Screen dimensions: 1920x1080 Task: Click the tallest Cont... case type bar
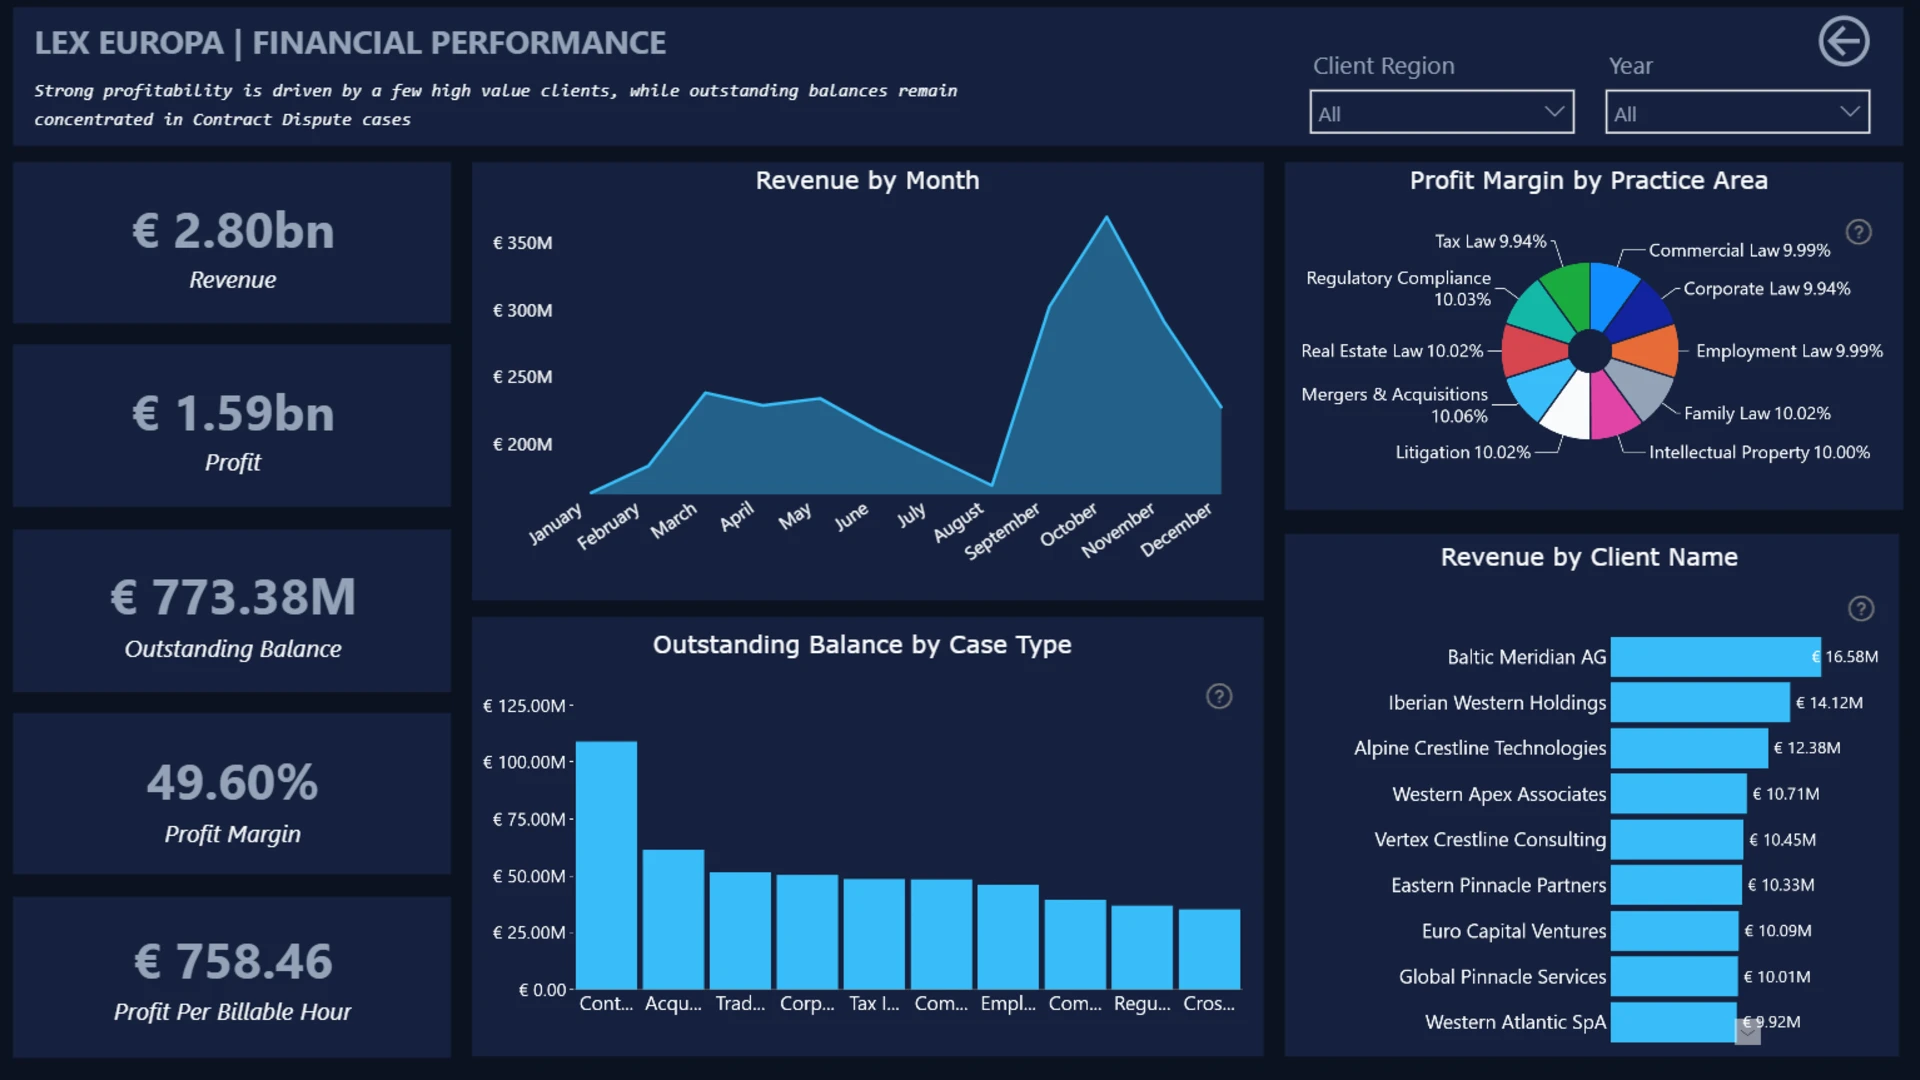point(606,865)
